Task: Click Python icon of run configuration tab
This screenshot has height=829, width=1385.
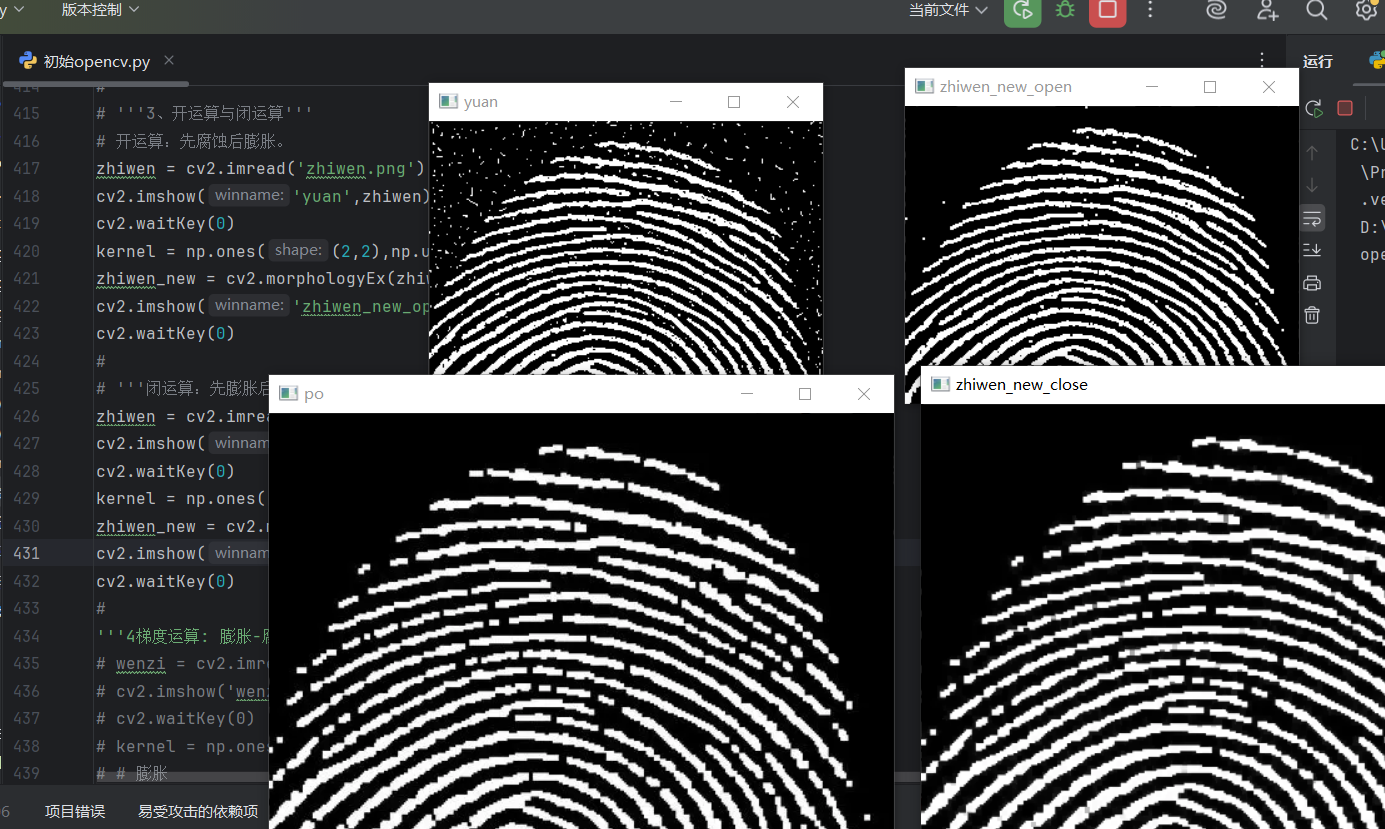Action: tap(1377, 60)
